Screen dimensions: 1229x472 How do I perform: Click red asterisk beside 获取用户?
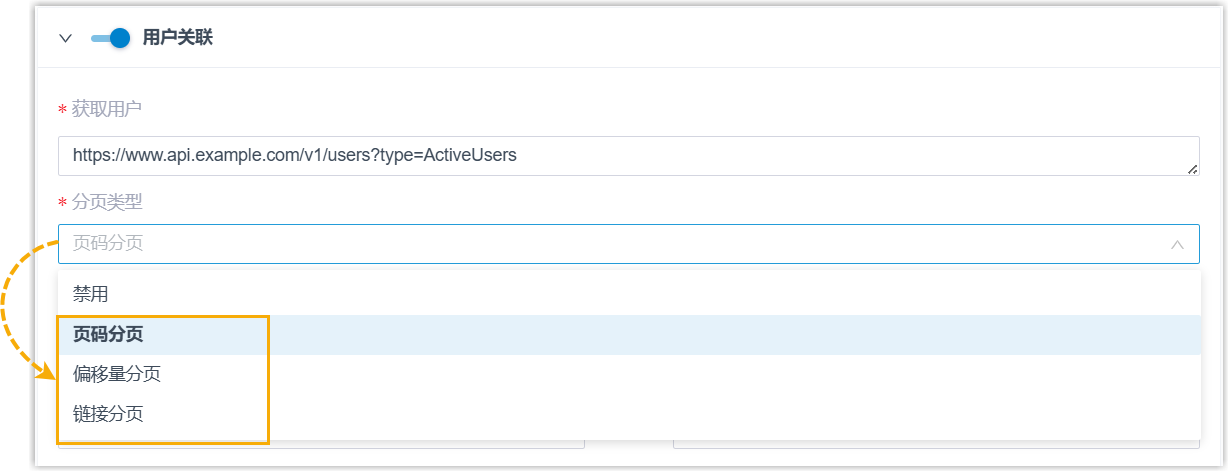click(x=63, y=110)
